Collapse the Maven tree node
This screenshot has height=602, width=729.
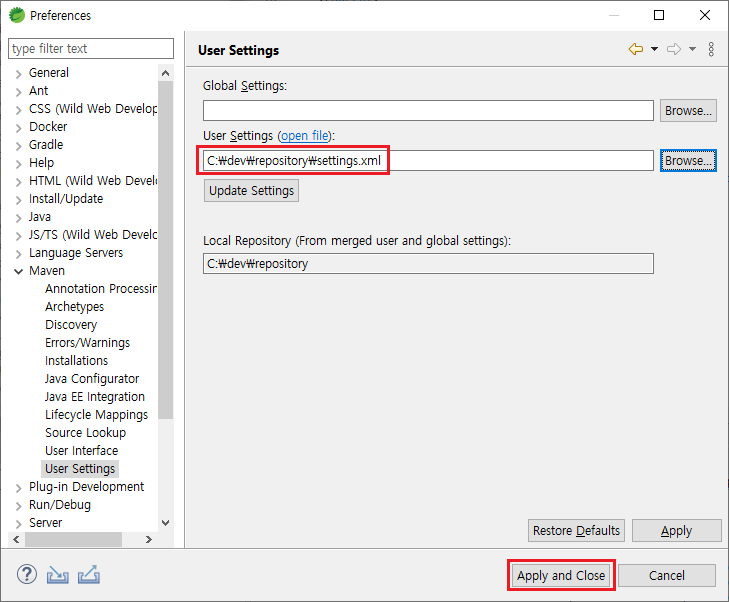(x=19, y=271)
